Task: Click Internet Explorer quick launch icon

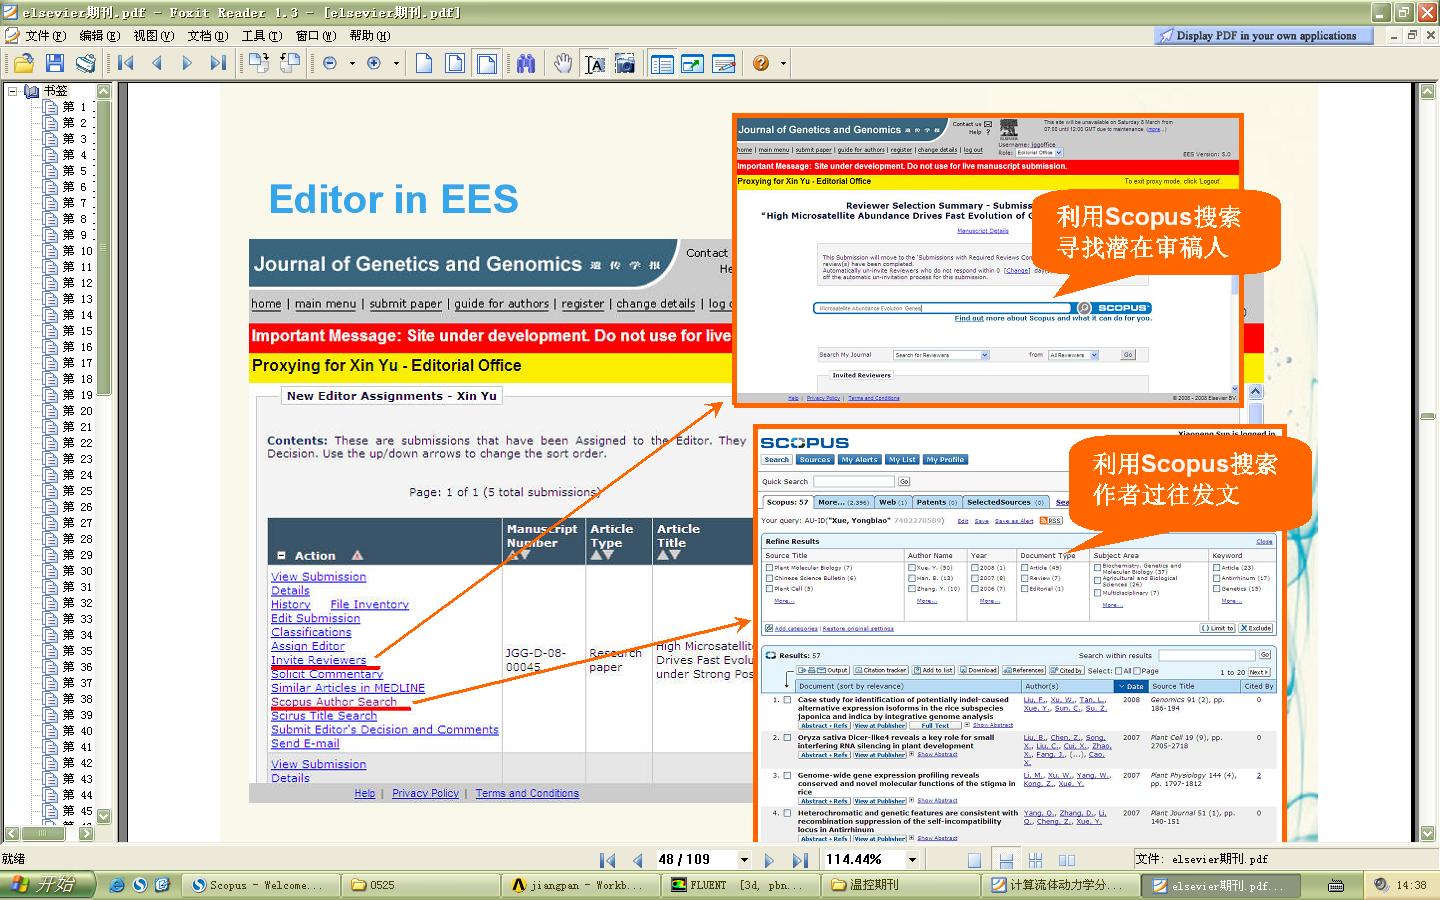Action: [118, 885]
